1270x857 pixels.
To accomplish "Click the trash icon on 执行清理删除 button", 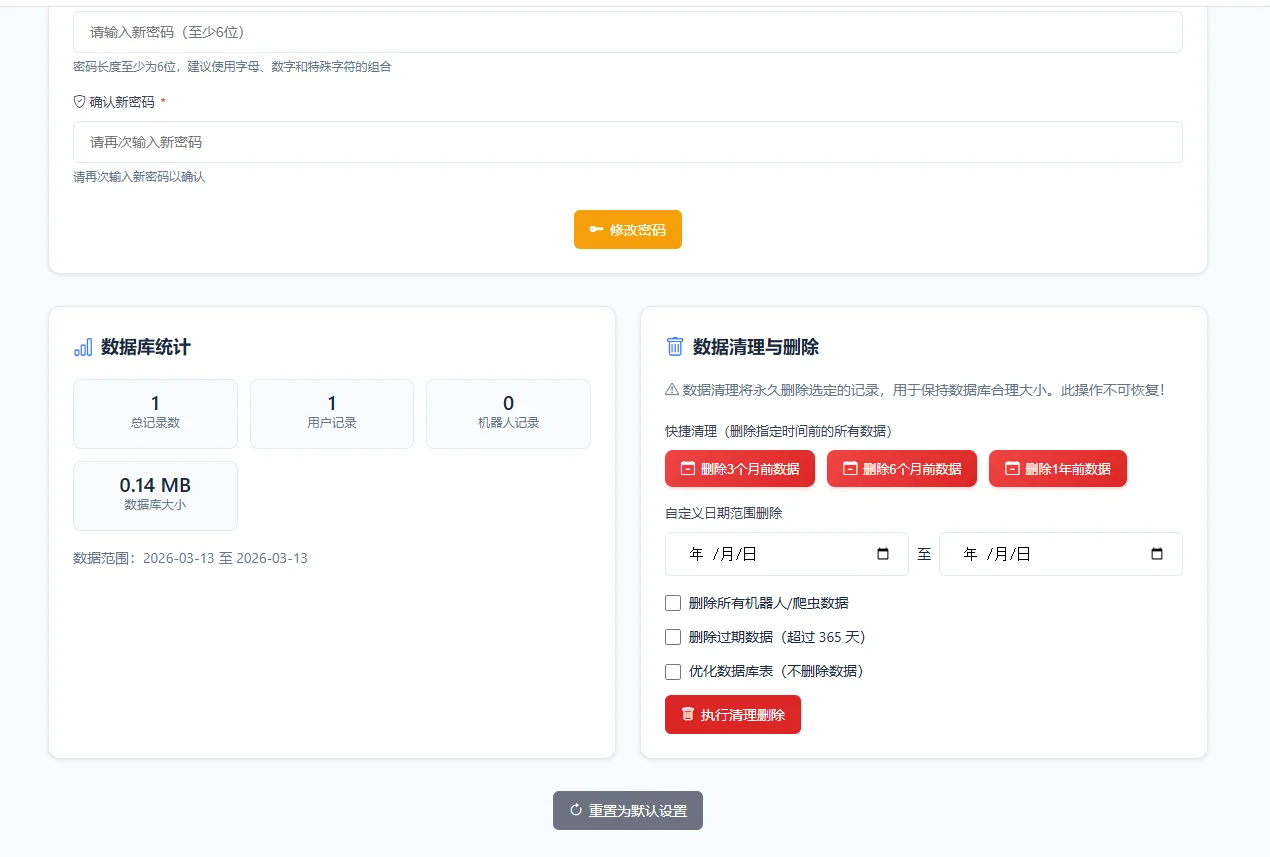I will 688,714.
